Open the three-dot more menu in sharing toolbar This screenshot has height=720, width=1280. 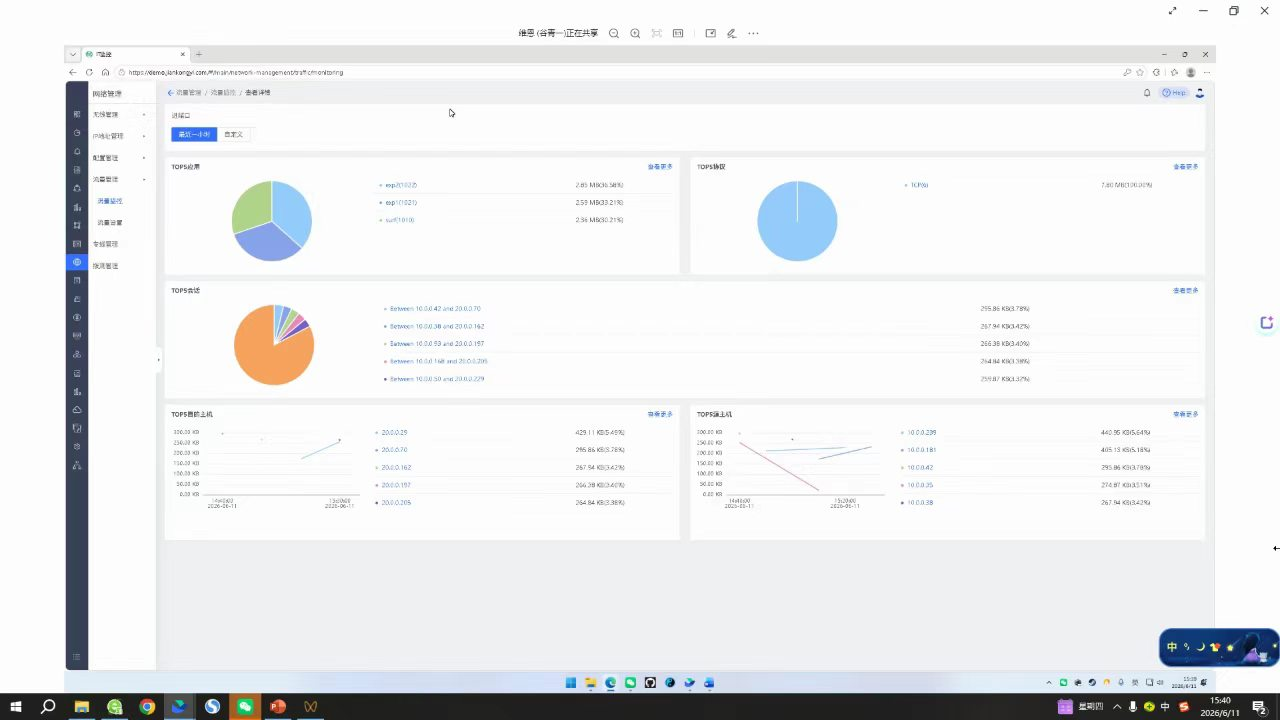pyautogui.click(x=753, y=33)
